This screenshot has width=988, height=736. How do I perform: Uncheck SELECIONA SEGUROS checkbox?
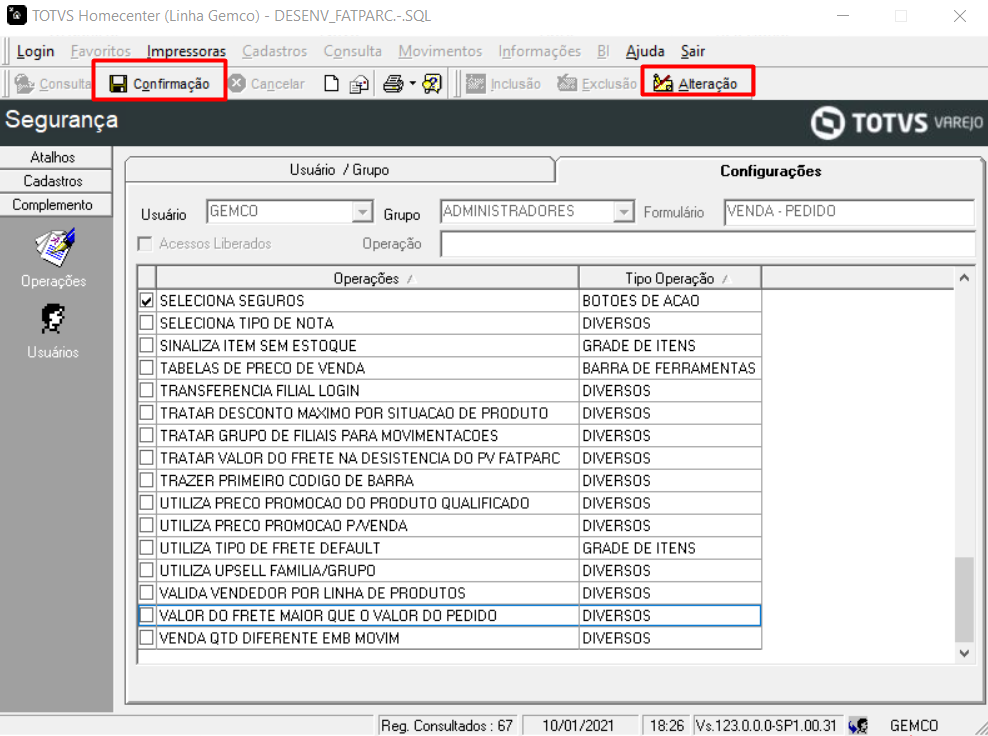tap(147, 301)
